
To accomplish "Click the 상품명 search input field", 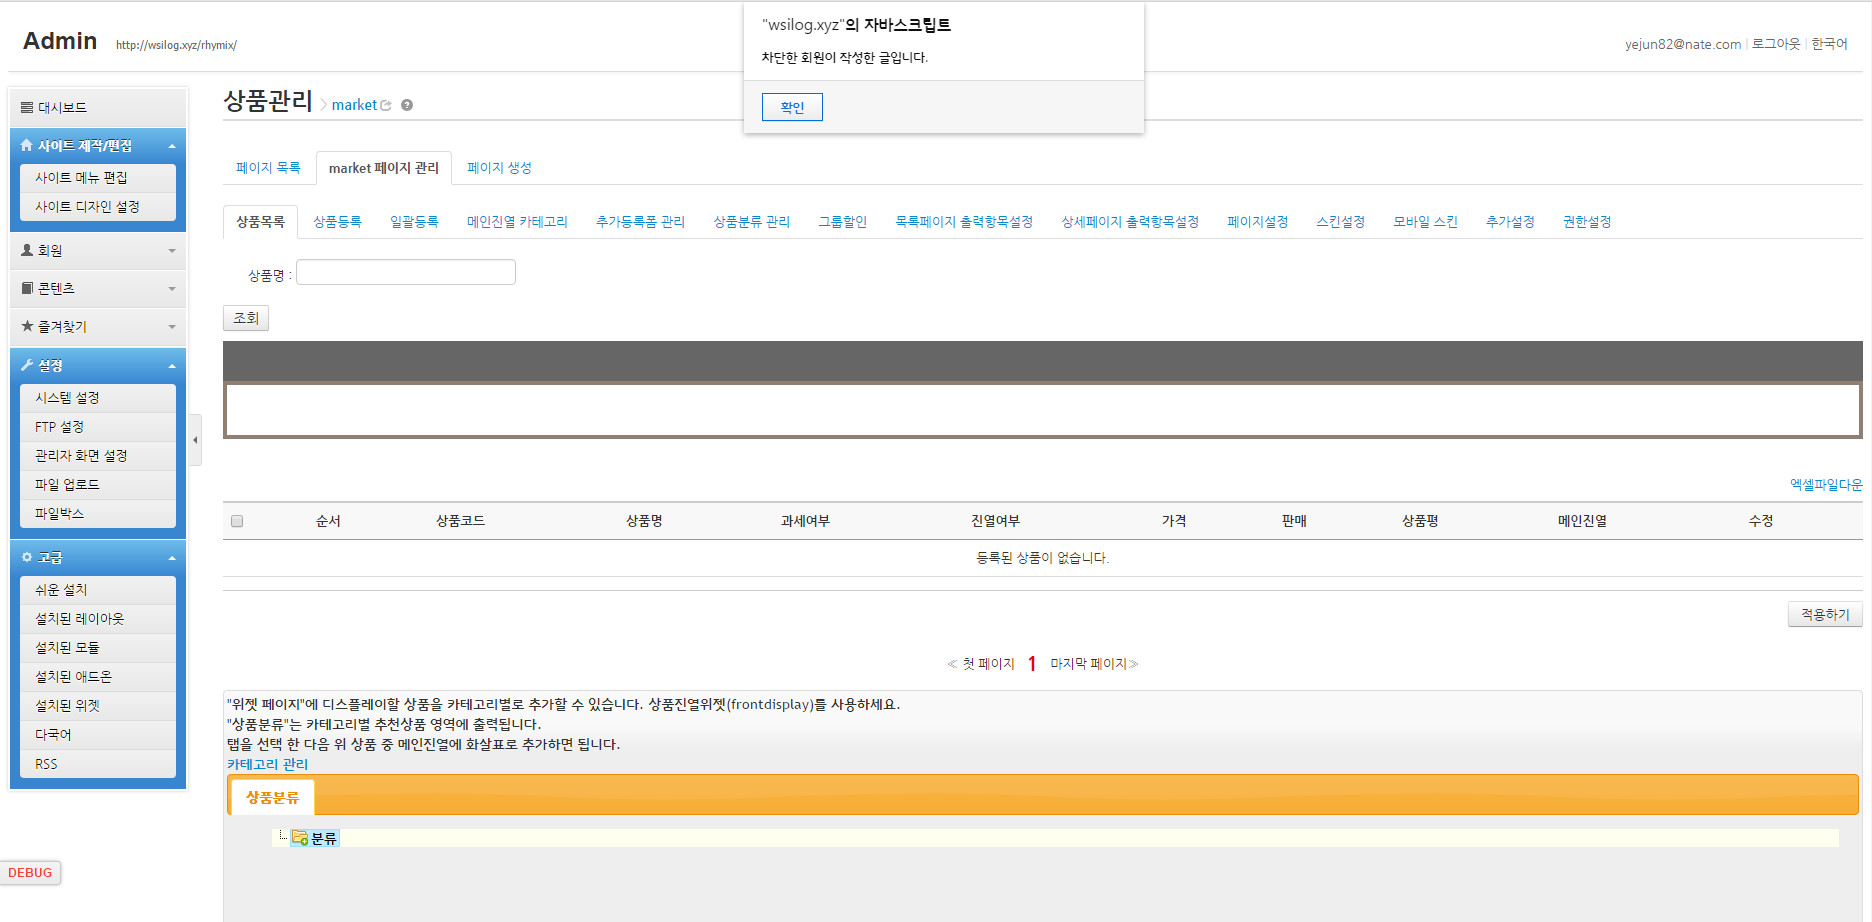I will 406,272.
